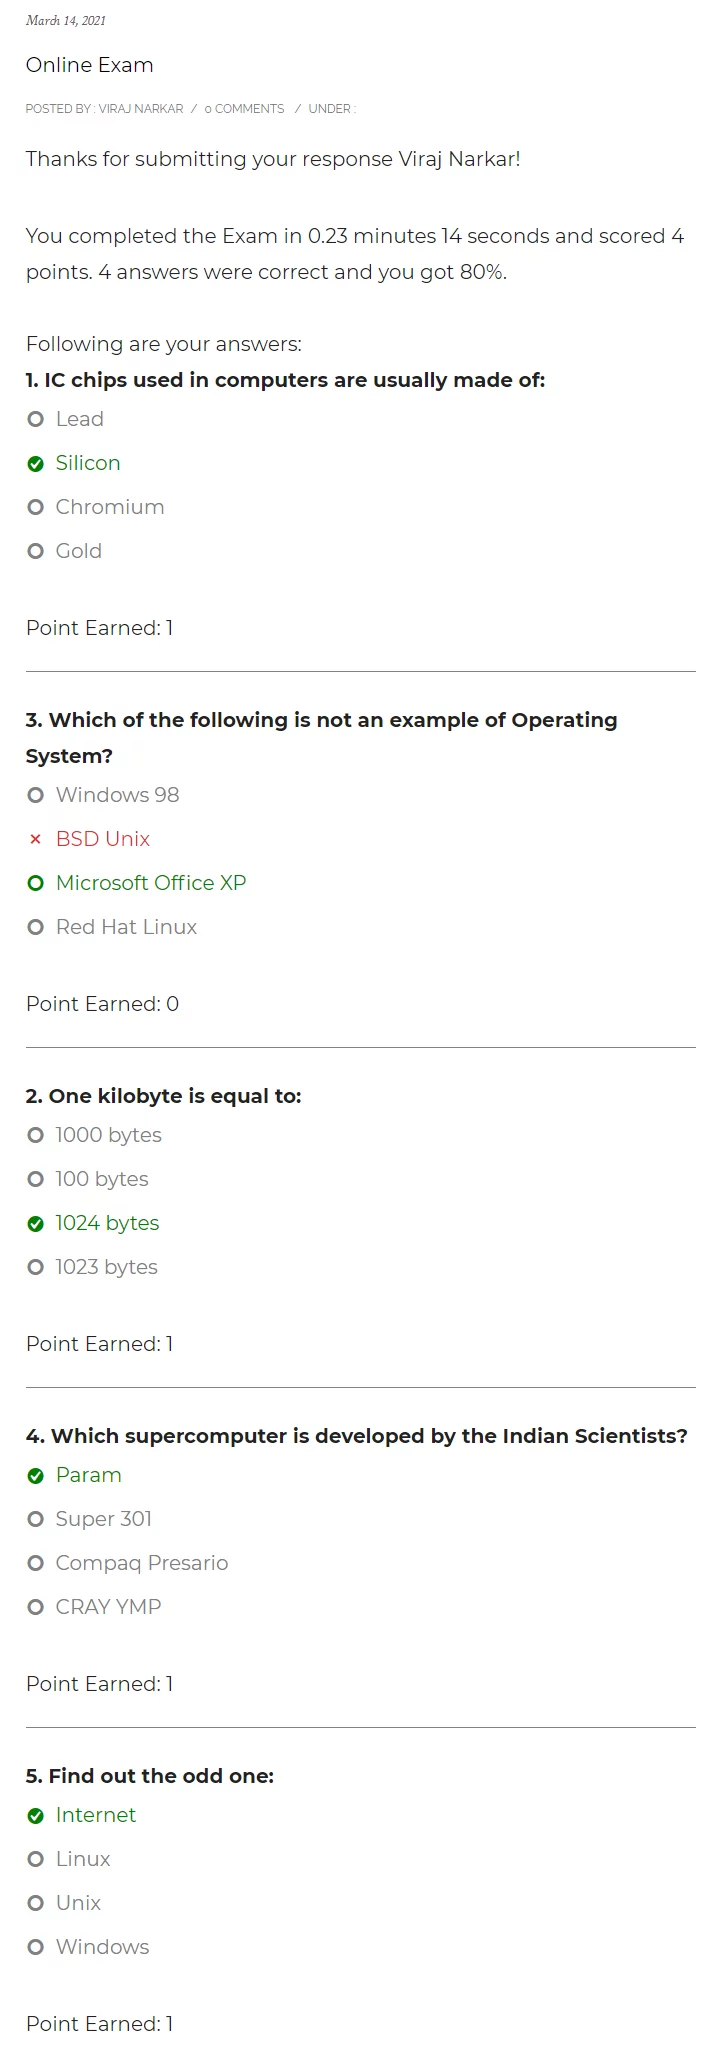Click the circle icon beside CRAY YMP
Screen dimensions: 716x2060
point(36,1607)
